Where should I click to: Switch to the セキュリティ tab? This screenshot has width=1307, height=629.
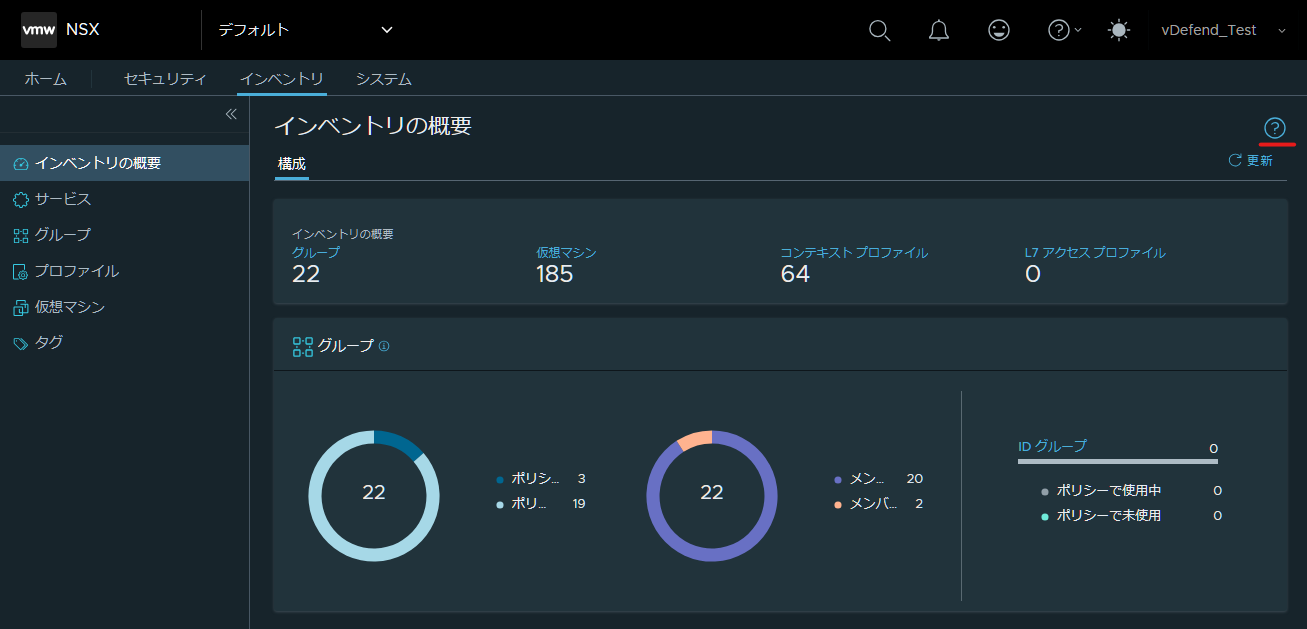tap(165, 79)
